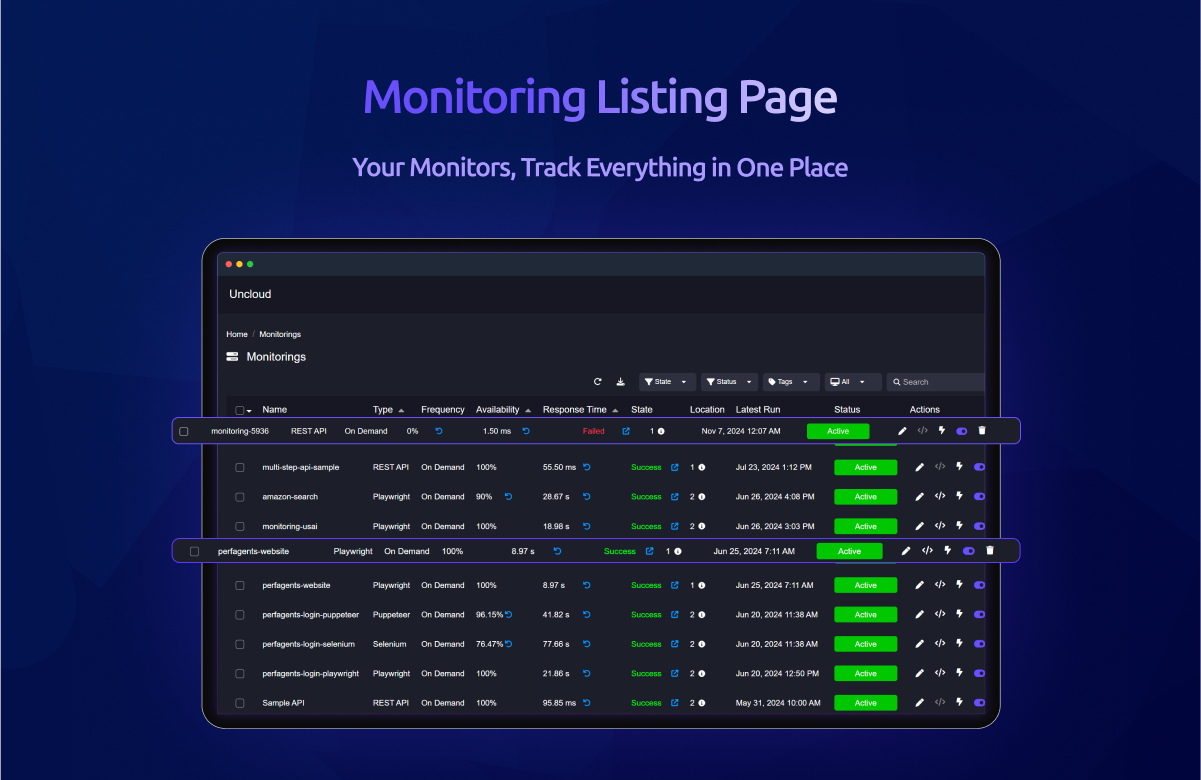Viewport: 1201px width, 780px height.
Task: Open the Status filter dropdown
Action: (x=729, y=382)
